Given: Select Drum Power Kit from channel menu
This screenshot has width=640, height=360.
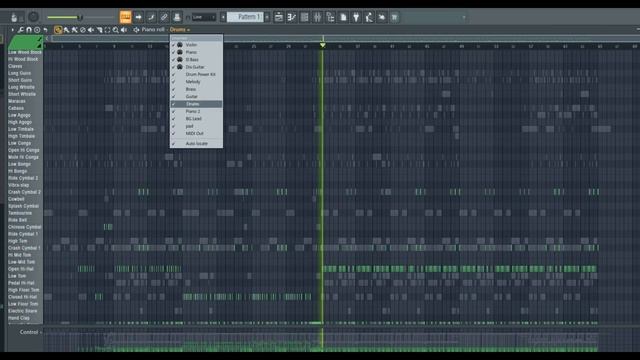Looking at the screenshot, I should point(196,74).
